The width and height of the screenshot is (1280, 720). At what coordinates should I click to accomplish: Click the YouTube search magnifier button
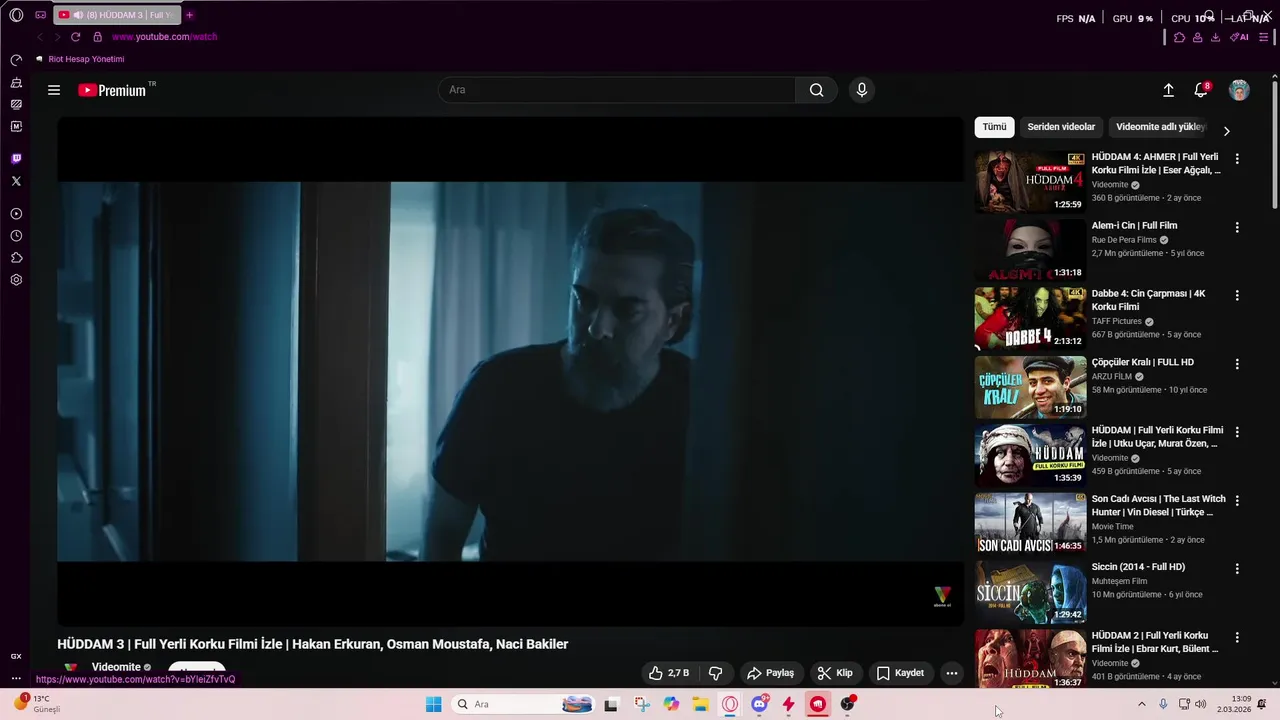[817, 90]
